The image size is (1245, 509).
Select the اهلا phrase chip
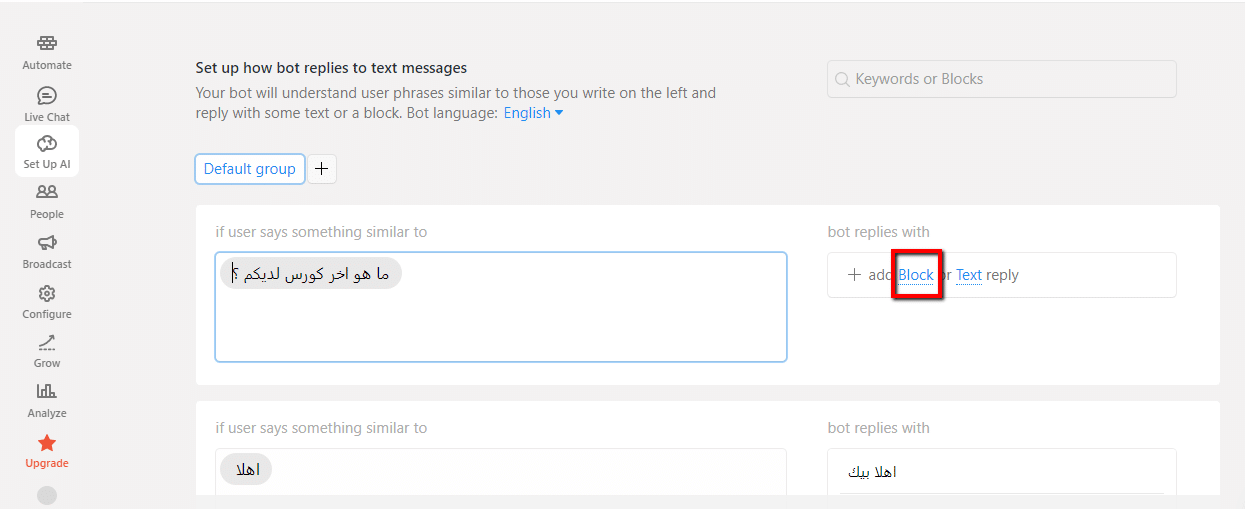tap(245, 469)
